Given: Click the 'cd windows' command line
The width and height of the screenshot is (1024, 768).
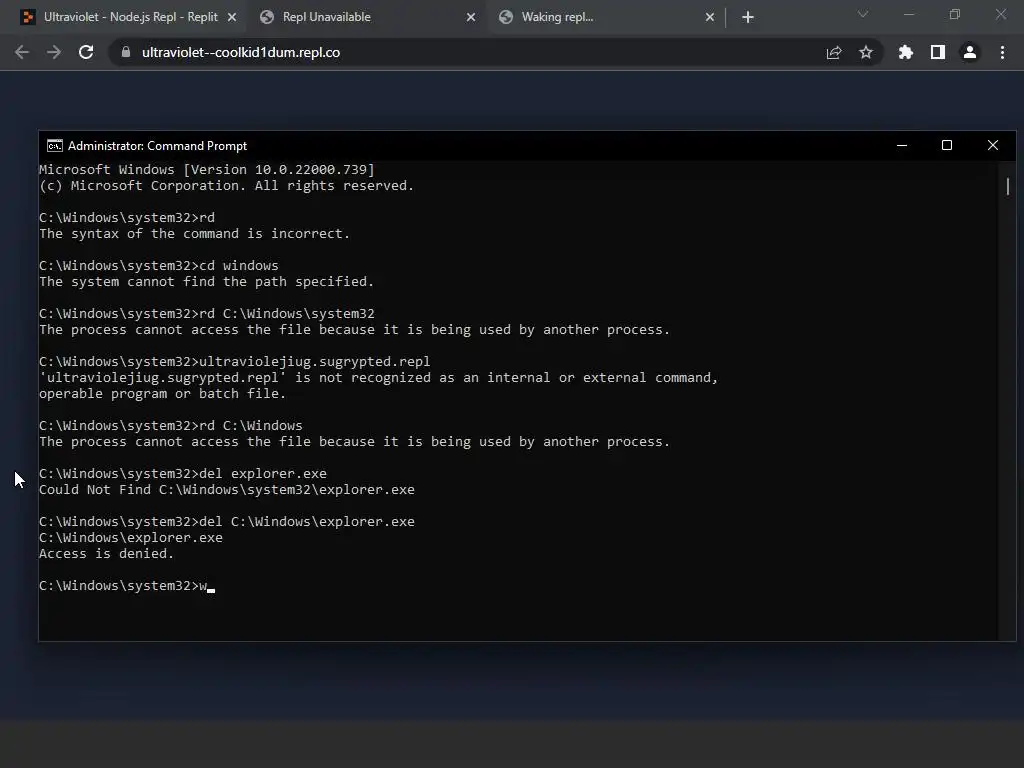Looking at the screenshot, I should pos(159,265).
